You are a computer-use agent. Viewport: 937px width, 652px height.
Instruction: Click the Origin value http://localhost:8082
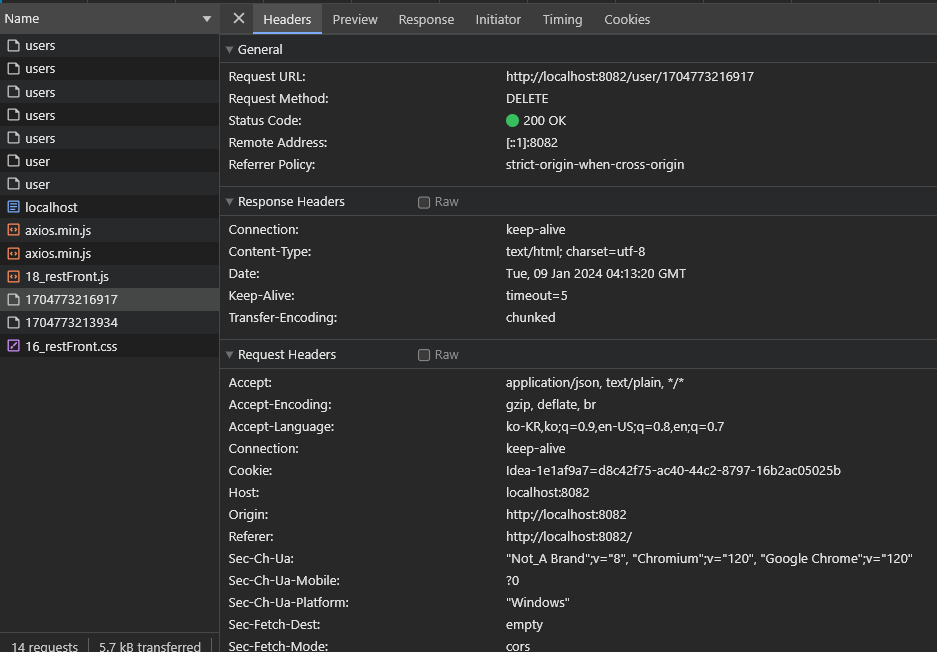(x=566, y=515)
